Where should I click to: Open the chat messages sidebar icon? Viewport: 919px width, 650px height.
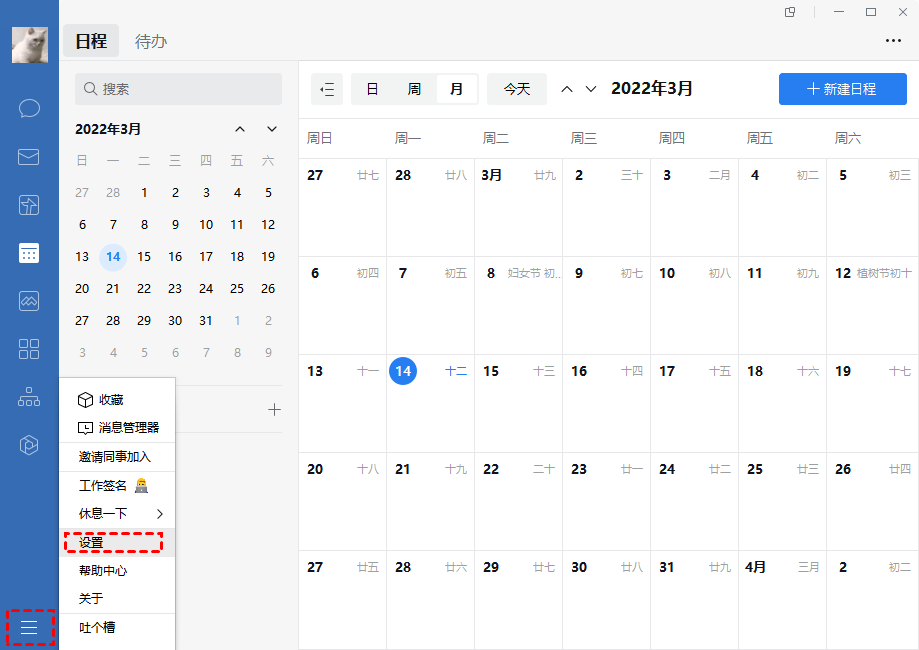pos(29,108)
